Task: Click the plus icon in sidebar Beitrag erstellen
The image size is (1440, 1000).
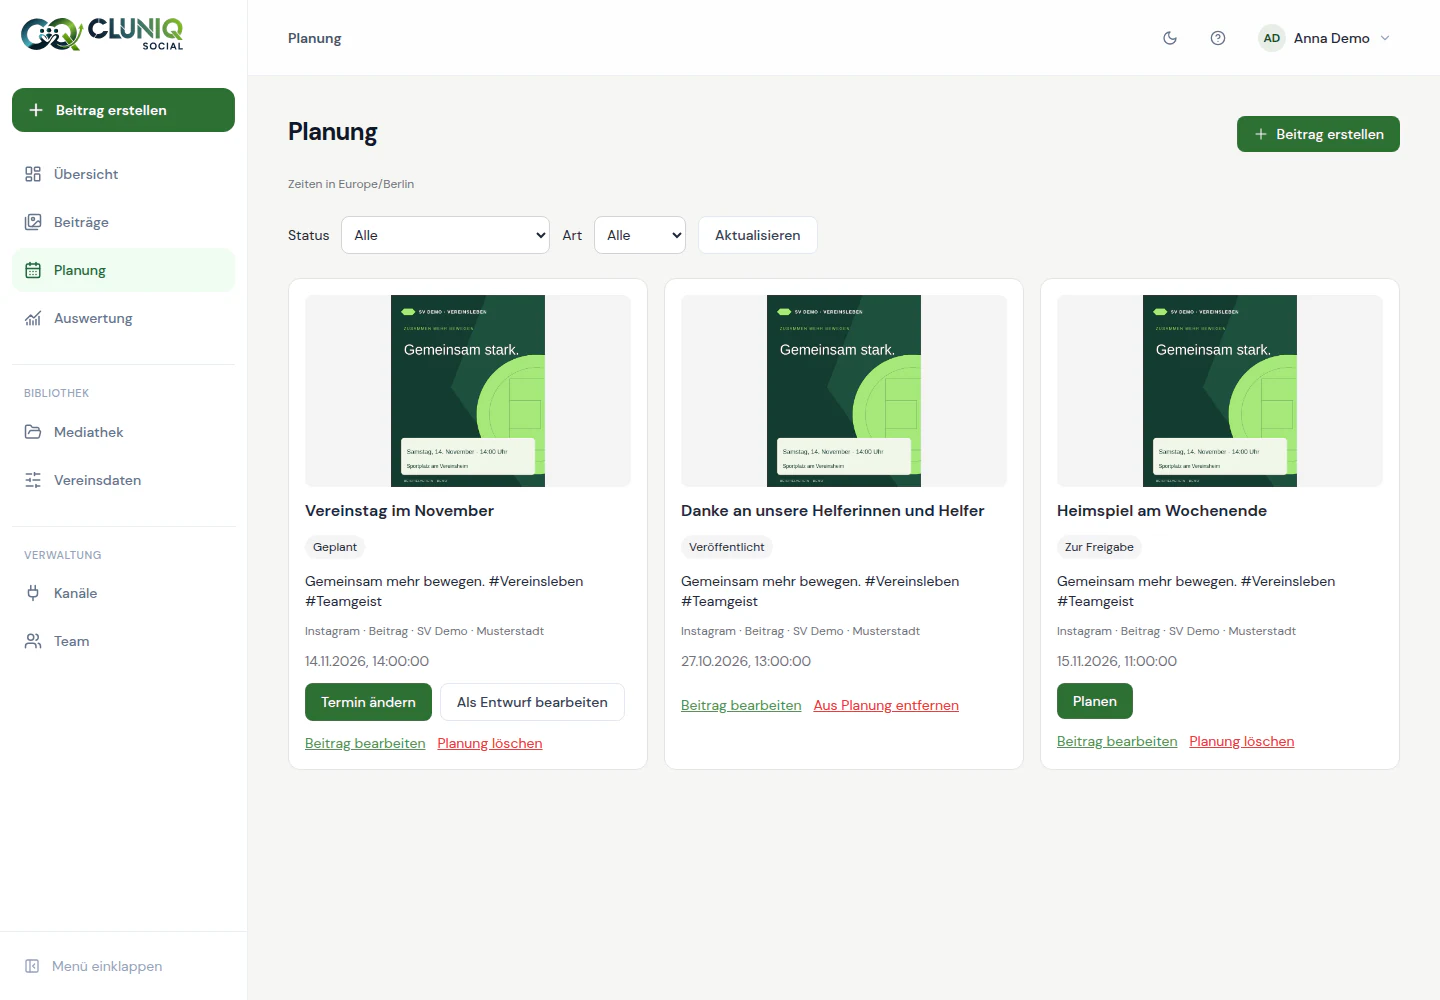Action: point(36,110)
